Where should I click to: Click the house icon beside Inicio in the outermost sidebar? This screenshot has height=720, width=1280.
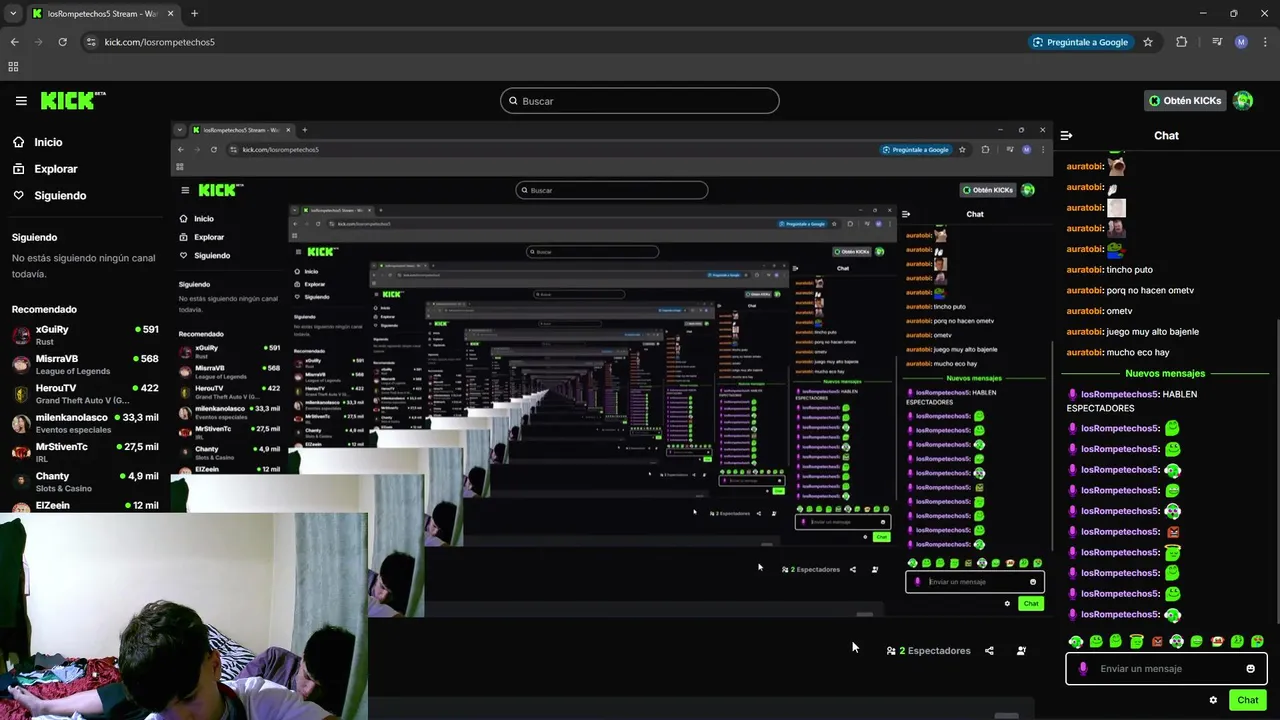[19, 142]
